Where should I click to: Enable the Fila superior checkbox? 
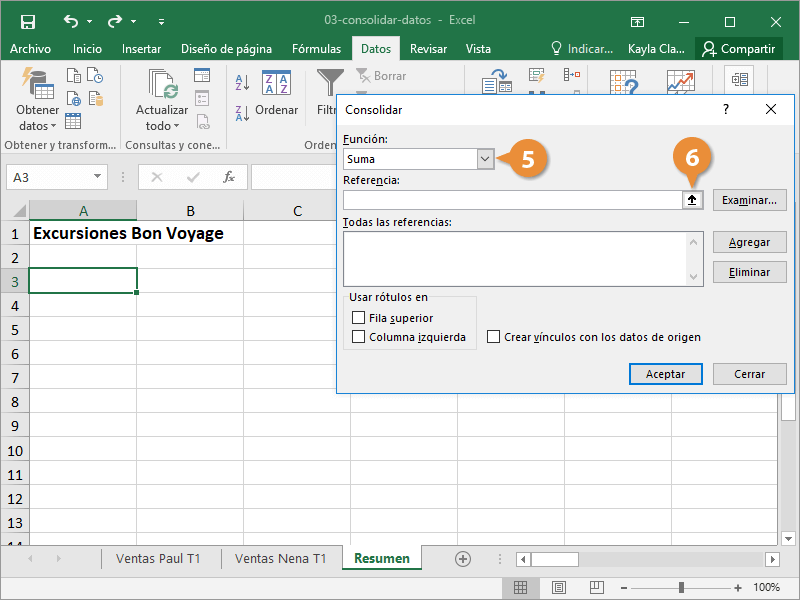click(358, 318)
